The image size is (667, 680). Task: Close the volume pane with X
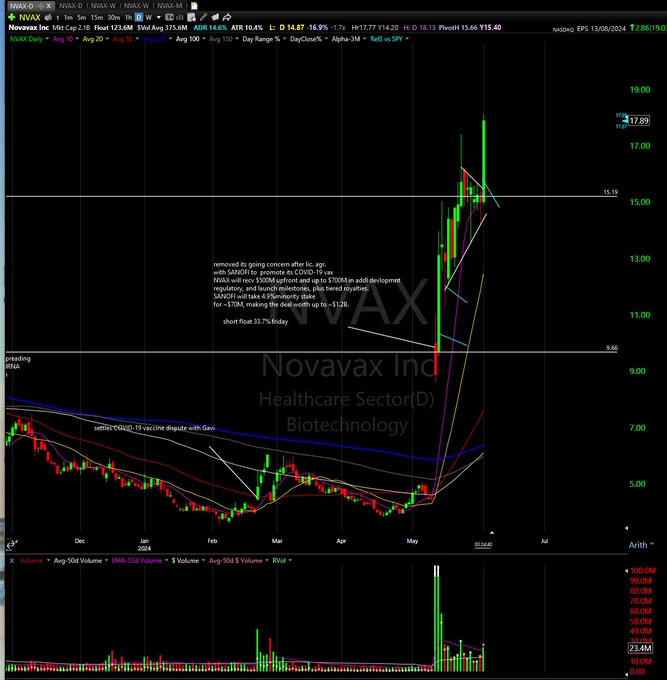click(12, 561)
